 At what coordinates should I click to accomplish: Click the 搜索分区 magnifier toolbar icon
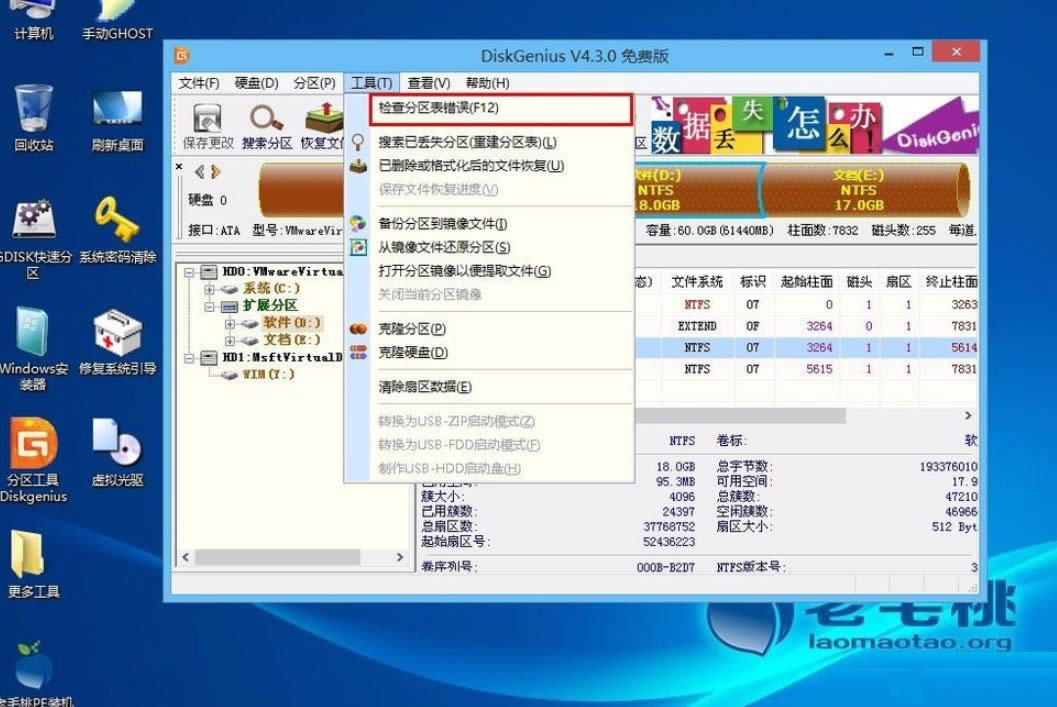[267, 126]
